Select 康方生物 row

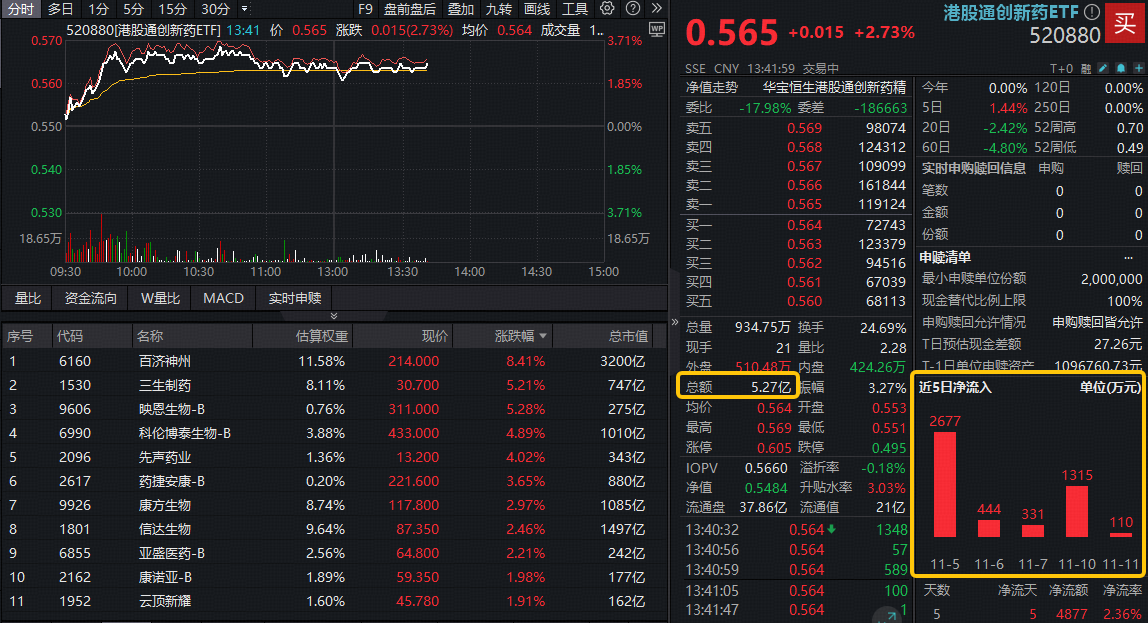tap(334, 505)
